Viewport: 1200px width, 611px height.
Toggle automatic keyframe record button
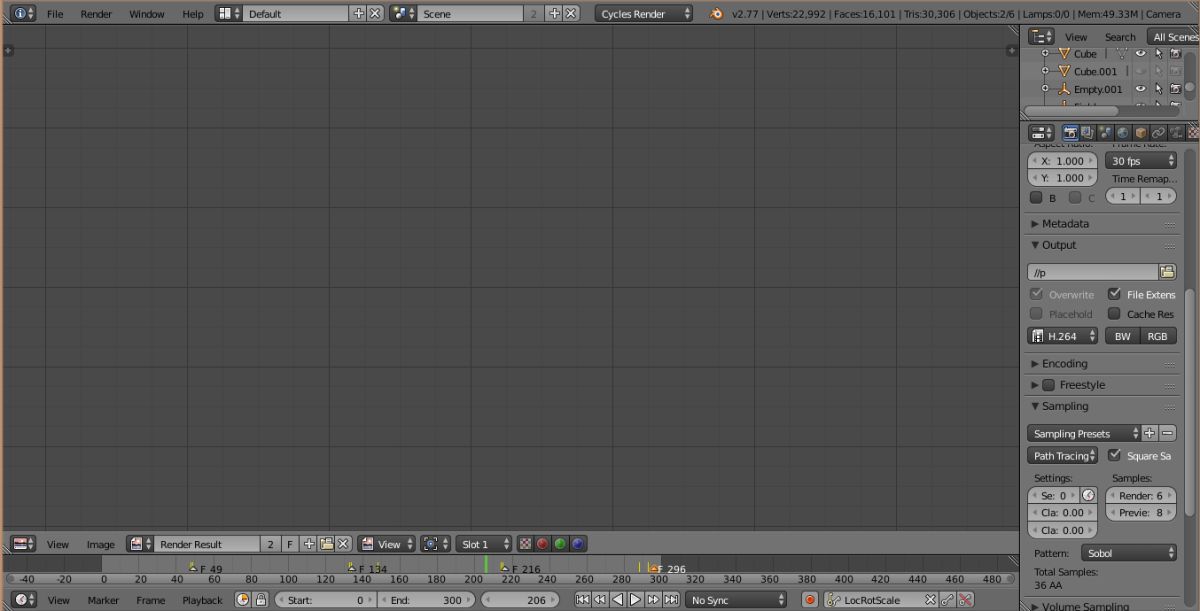(810, 600)
